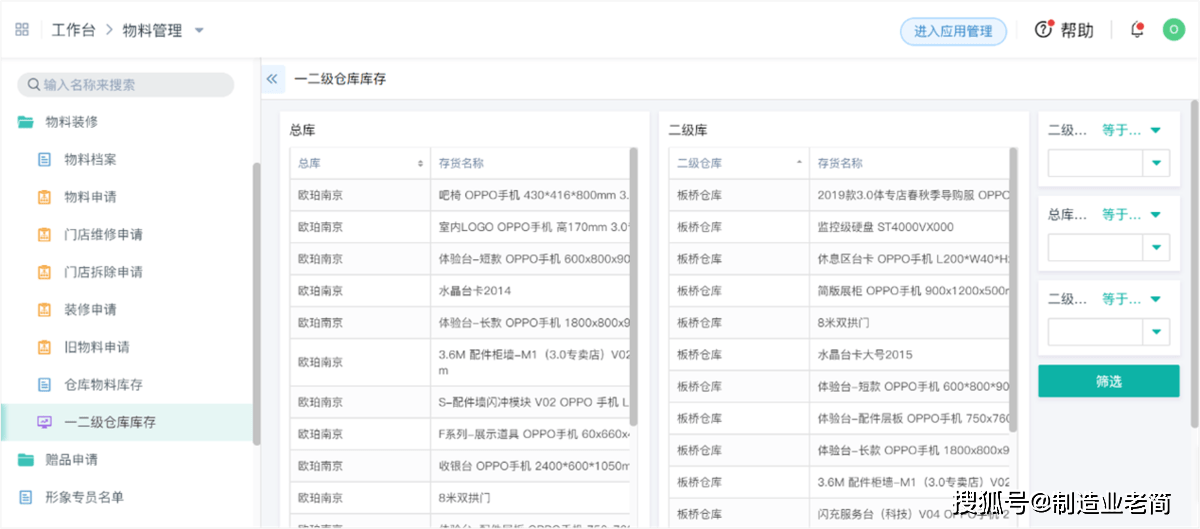Viewport: 1200px width, 529px height.
Task: Click the 帮助 link
Action: click(x=1077, y=30)
